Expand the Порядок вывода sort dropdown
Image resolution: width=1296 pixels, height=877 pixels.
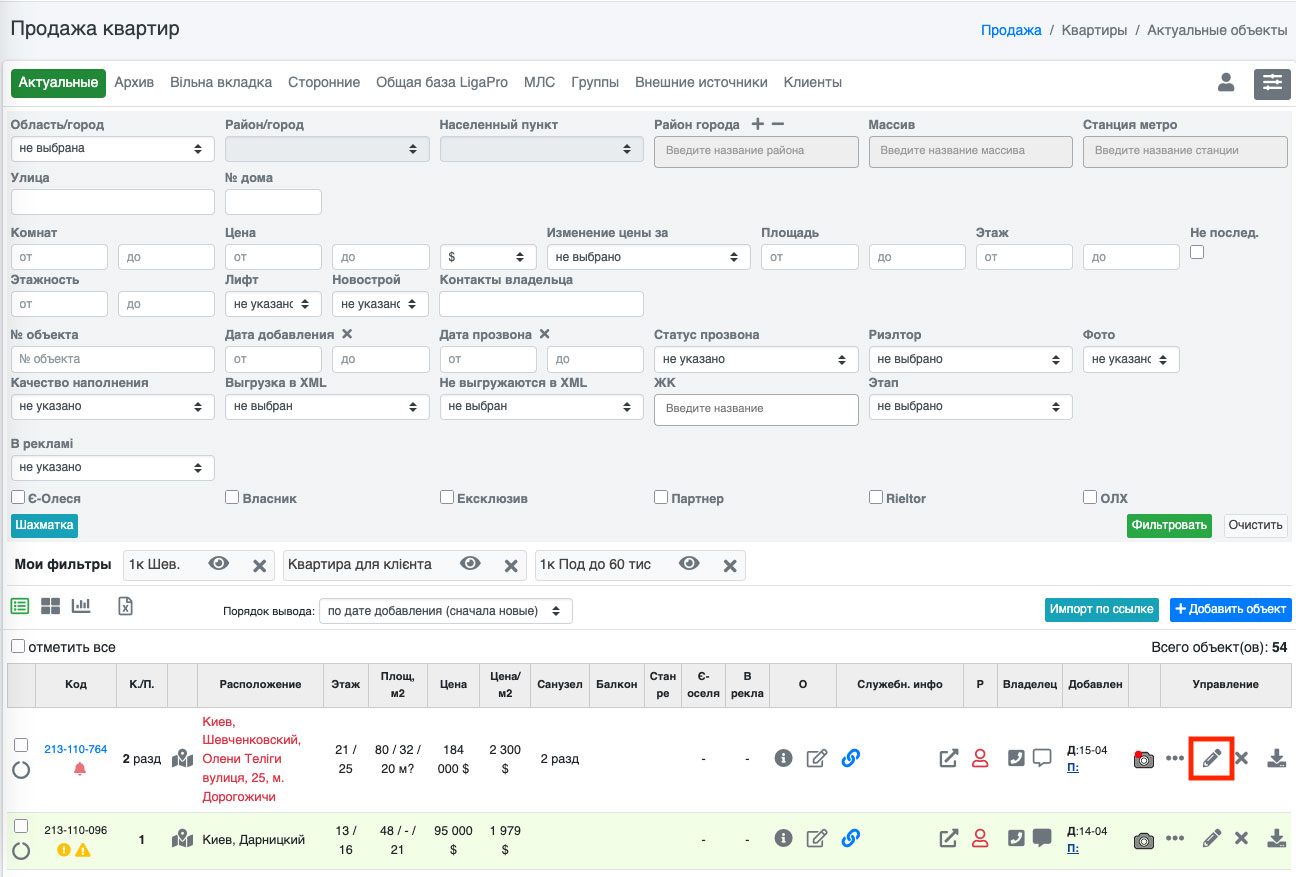(x=445, y=610)
